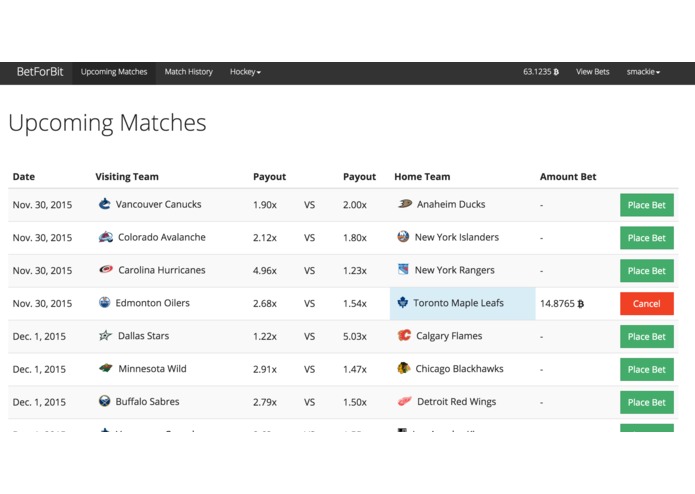Click the 2.91x Wild payout
The width and height of the screenshot is (695, 494).
pos(265,370)
